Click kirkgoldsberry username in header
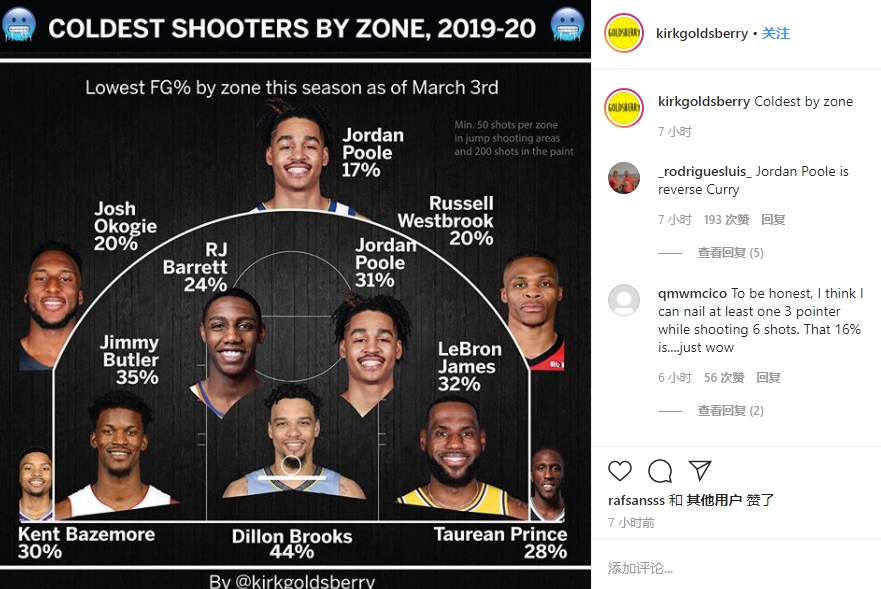The image size is (881, 589). coord(702,34)
